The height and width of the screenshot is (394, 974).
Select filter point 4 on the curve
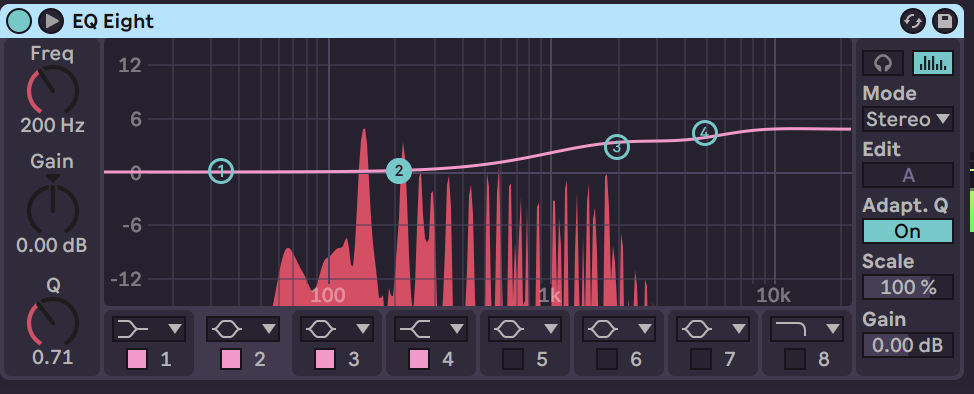point(704,132)
